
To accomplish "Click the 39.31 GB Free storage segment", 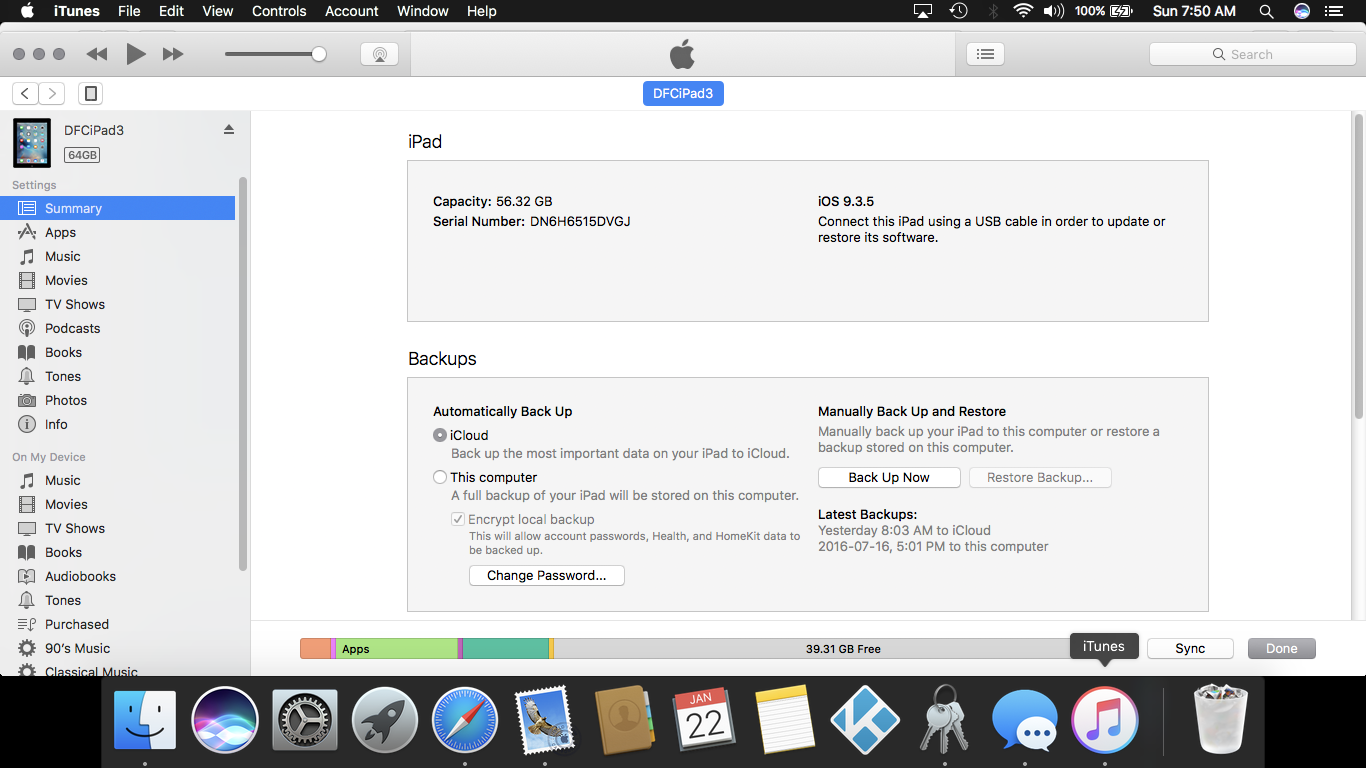I will point(843,648).
